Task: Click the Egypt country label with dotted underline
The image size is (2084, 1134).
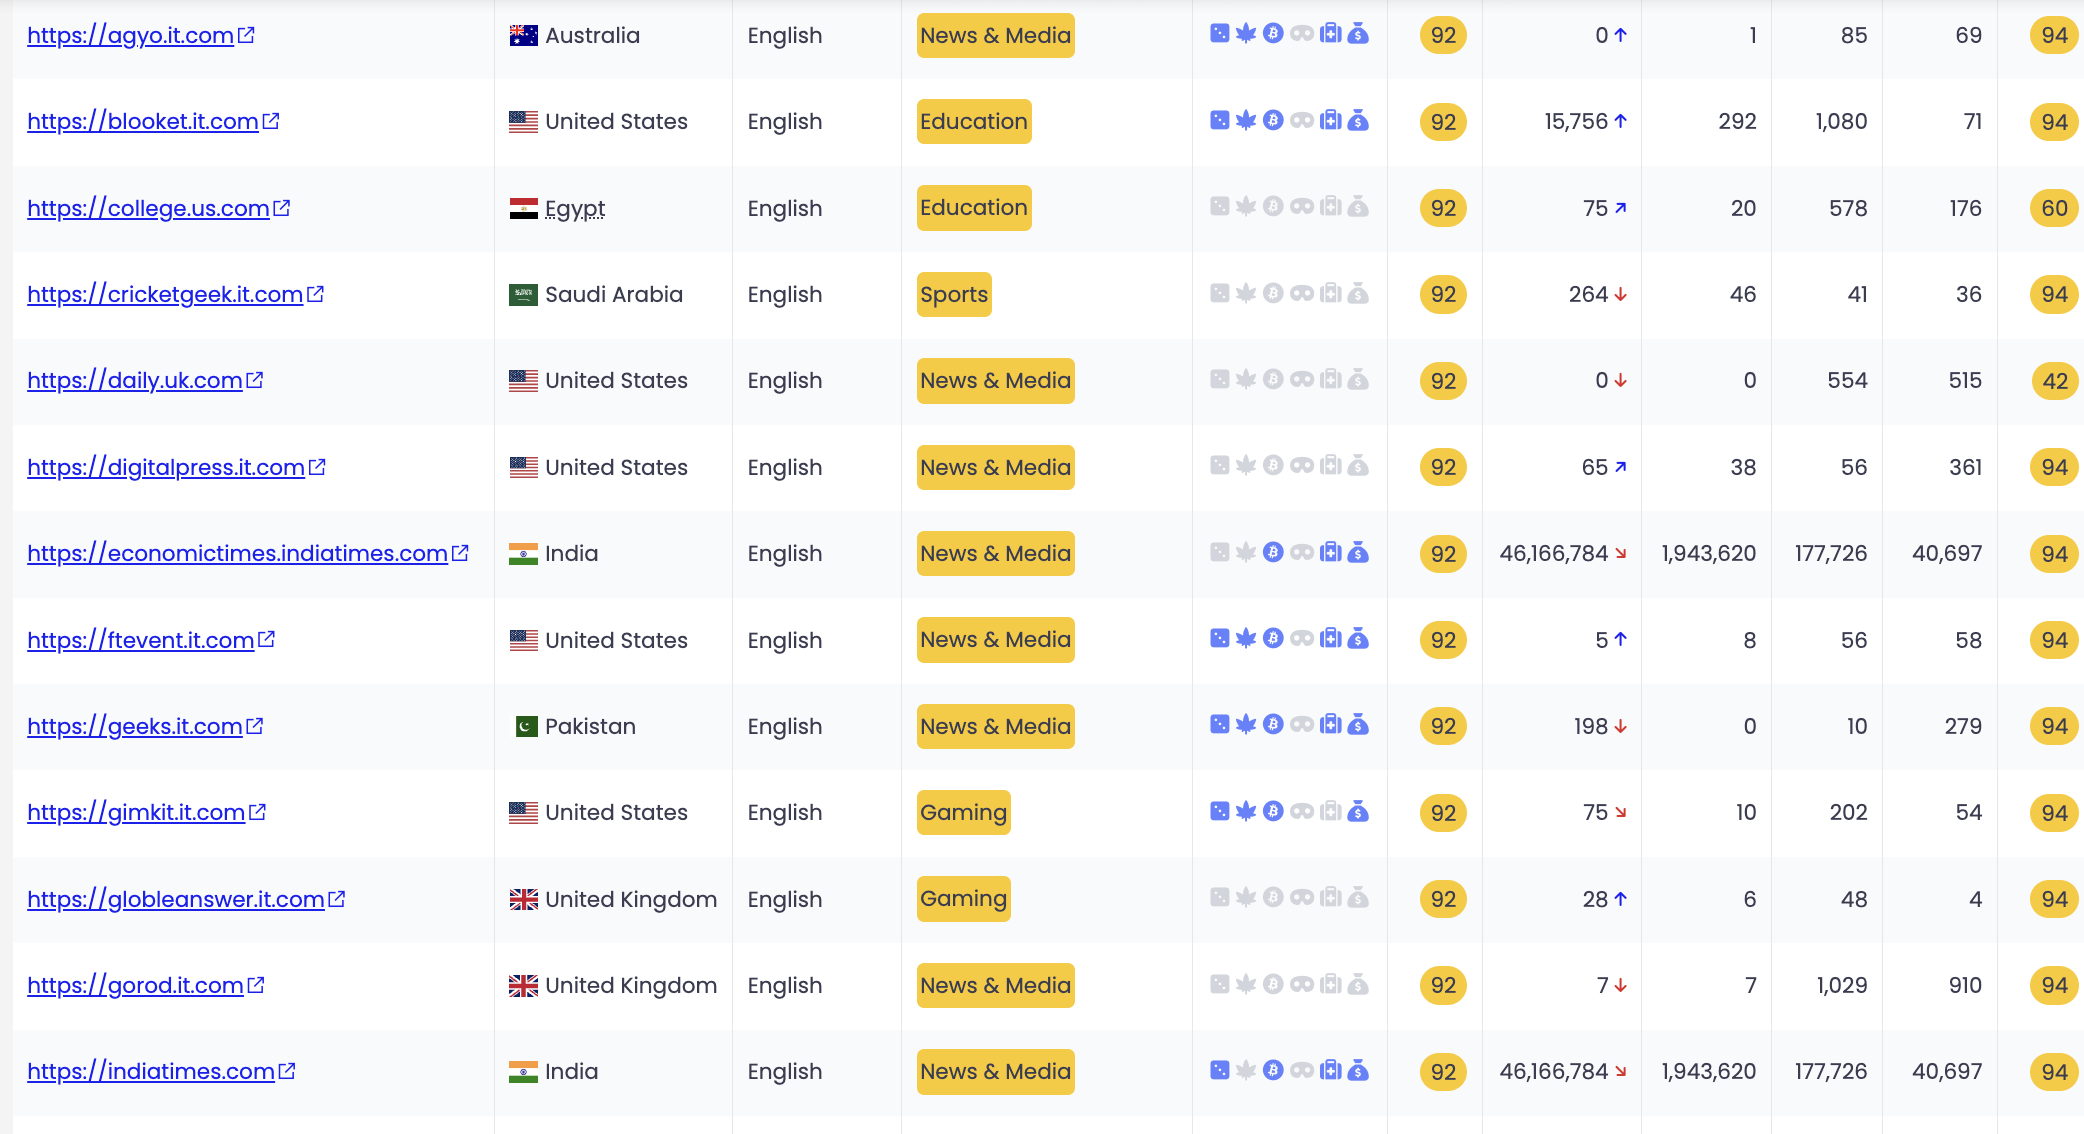Action: (x=575, y=208)
